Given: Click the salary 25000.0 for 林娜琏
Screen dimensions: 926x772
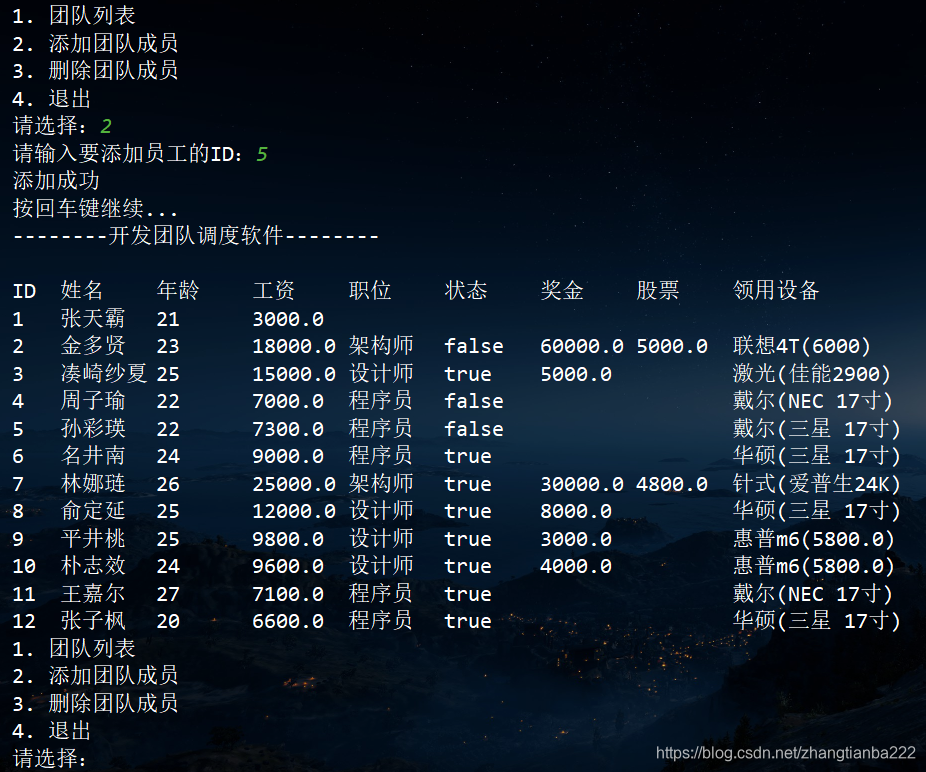Looking at the screenshot, I should coord(294,484).
